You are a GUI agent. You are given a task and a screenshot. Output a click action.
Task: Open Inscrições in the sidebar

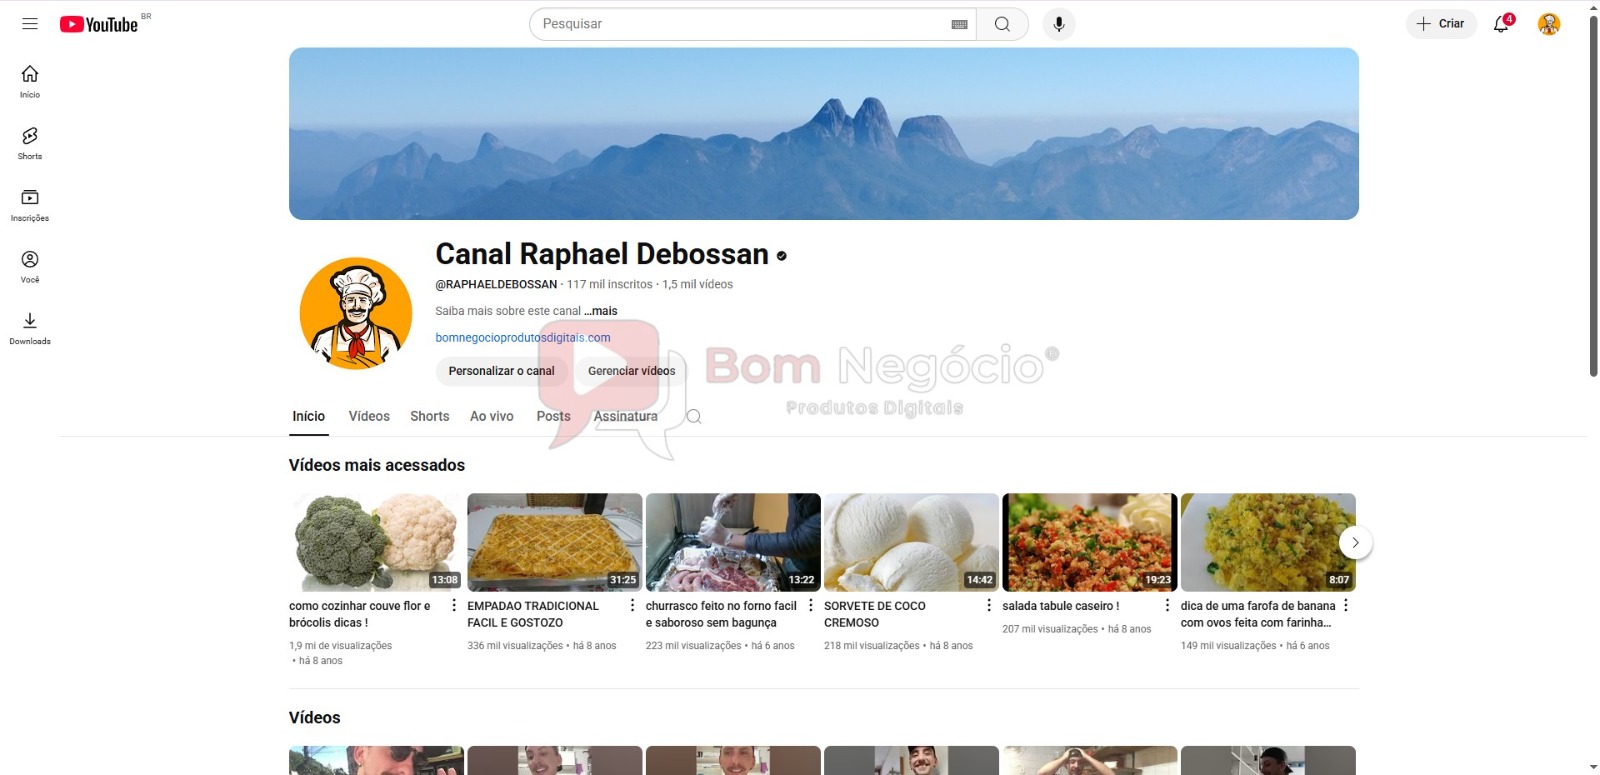point(30,205)
